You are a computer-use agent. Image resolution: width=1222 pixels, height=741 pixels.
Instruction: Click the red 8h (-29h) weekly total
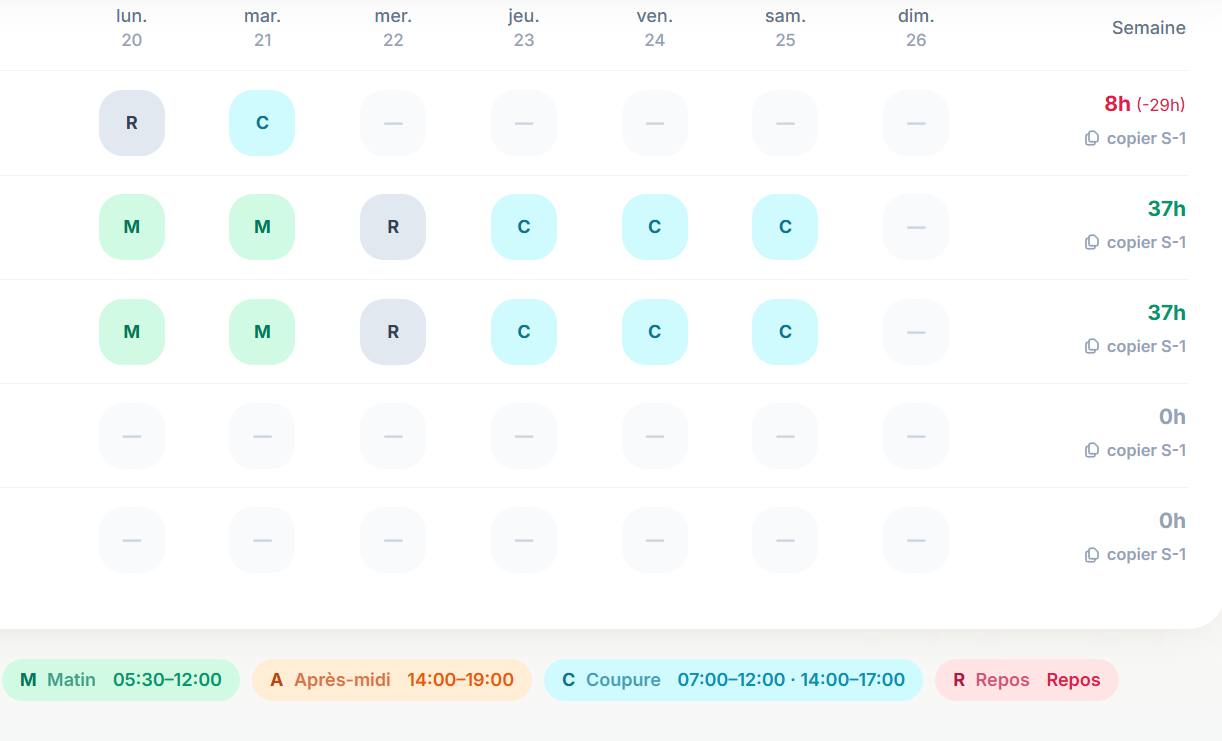(1146, 103)
